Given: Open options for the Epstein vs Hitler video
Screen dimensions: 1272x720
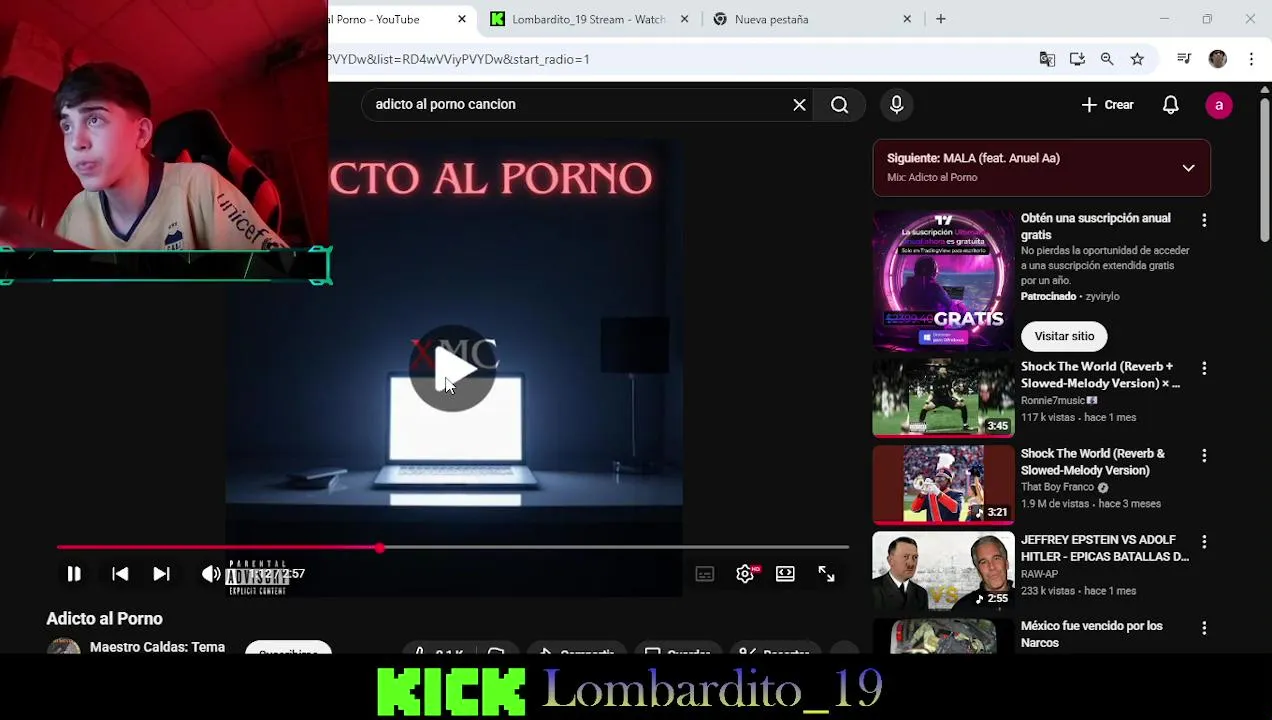Looking at the screenshot, I should click(x=1204, y=542).
